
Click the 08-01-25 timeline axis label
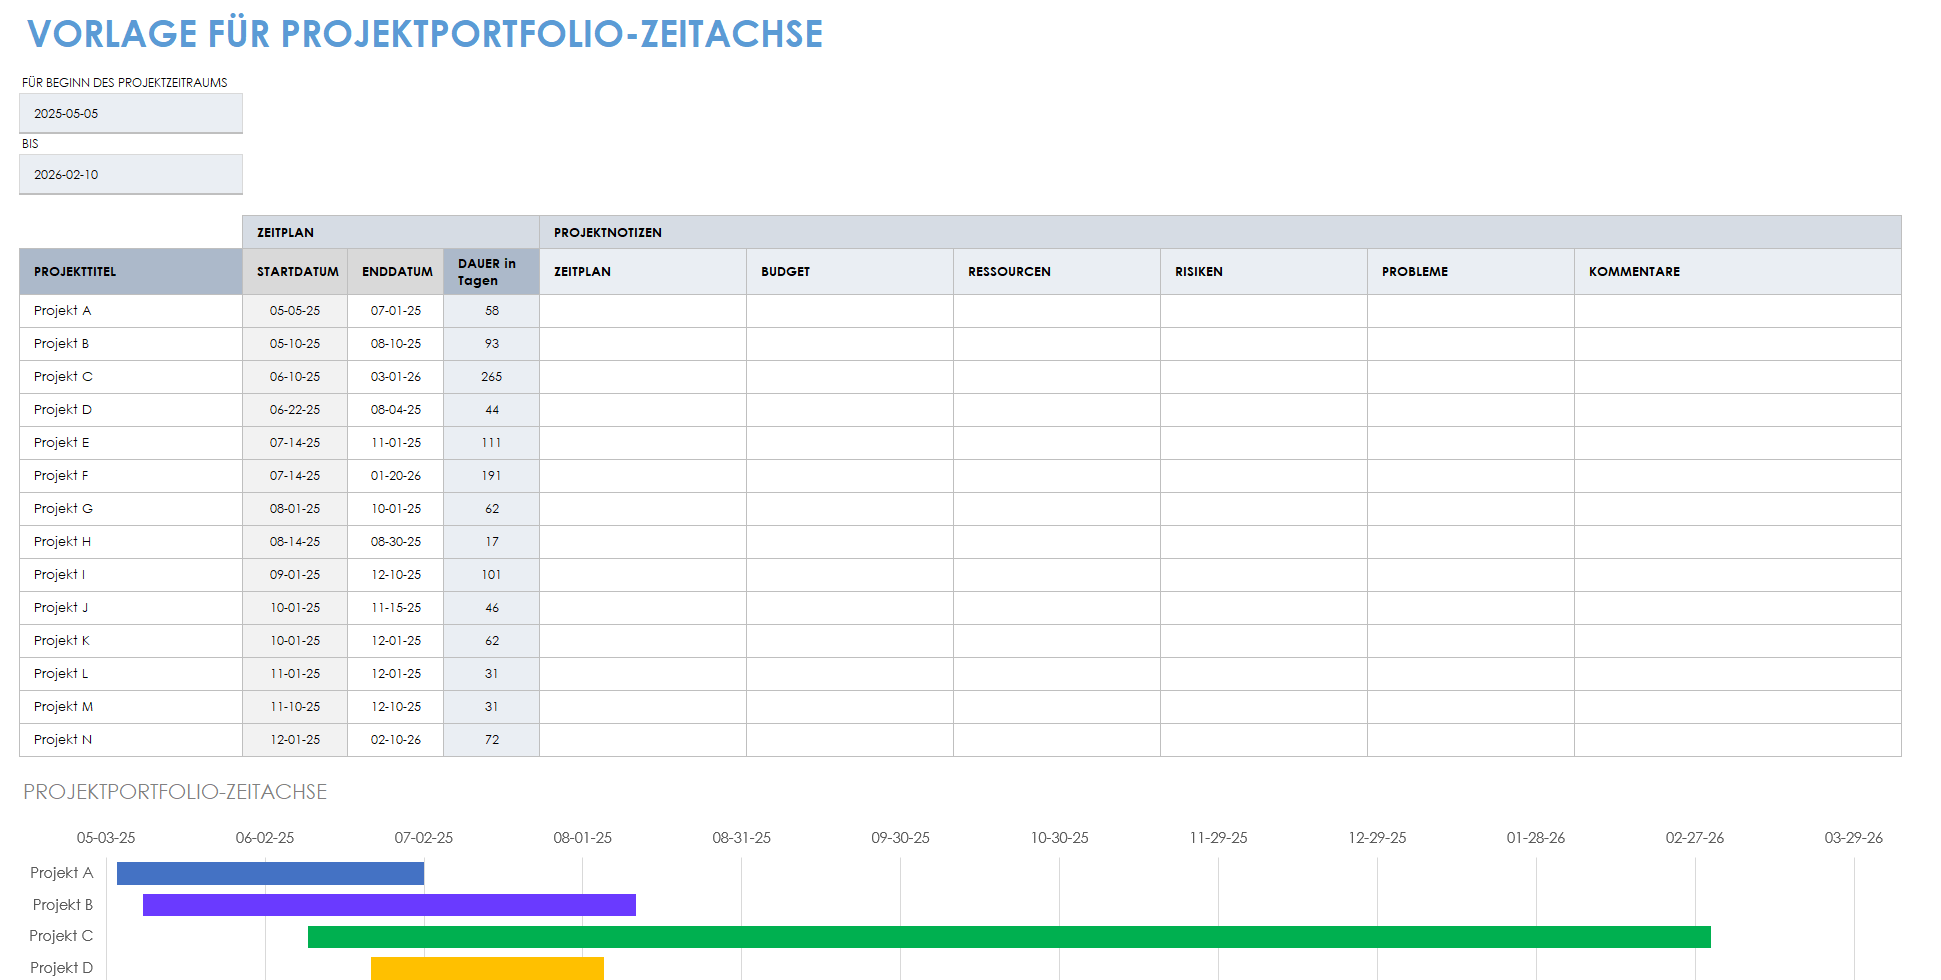coord(583,838)
